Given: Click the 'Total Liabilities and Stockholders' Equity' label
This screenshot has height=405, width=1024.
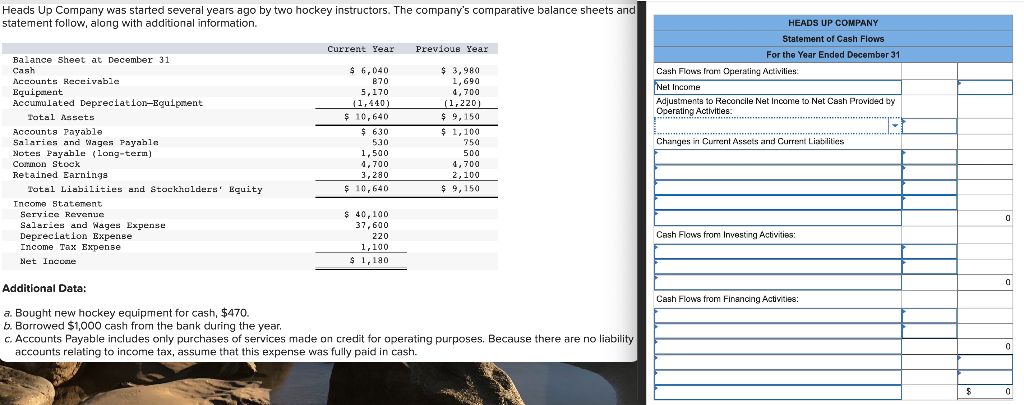Looking at the screenshot, I should [145, 189].
